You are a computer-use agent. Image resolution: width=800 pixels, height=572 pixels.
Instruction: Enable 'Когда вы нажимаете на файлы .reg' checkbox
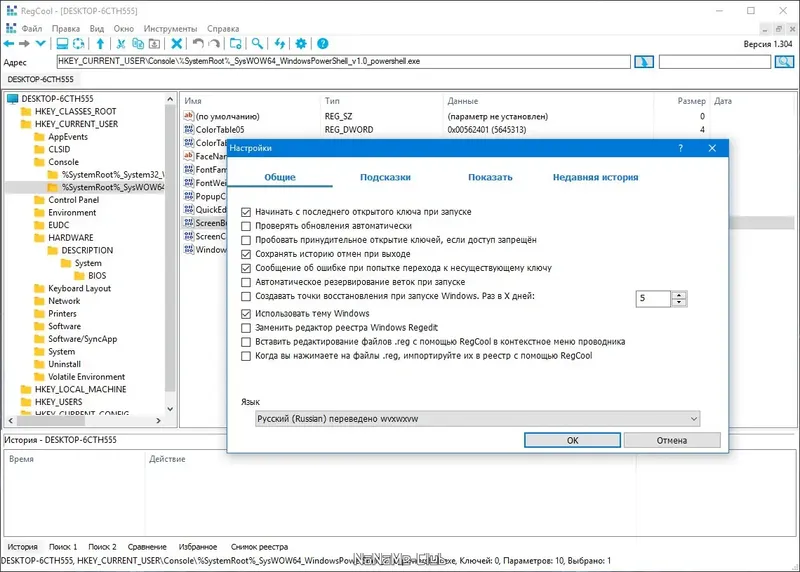(246, 356)
